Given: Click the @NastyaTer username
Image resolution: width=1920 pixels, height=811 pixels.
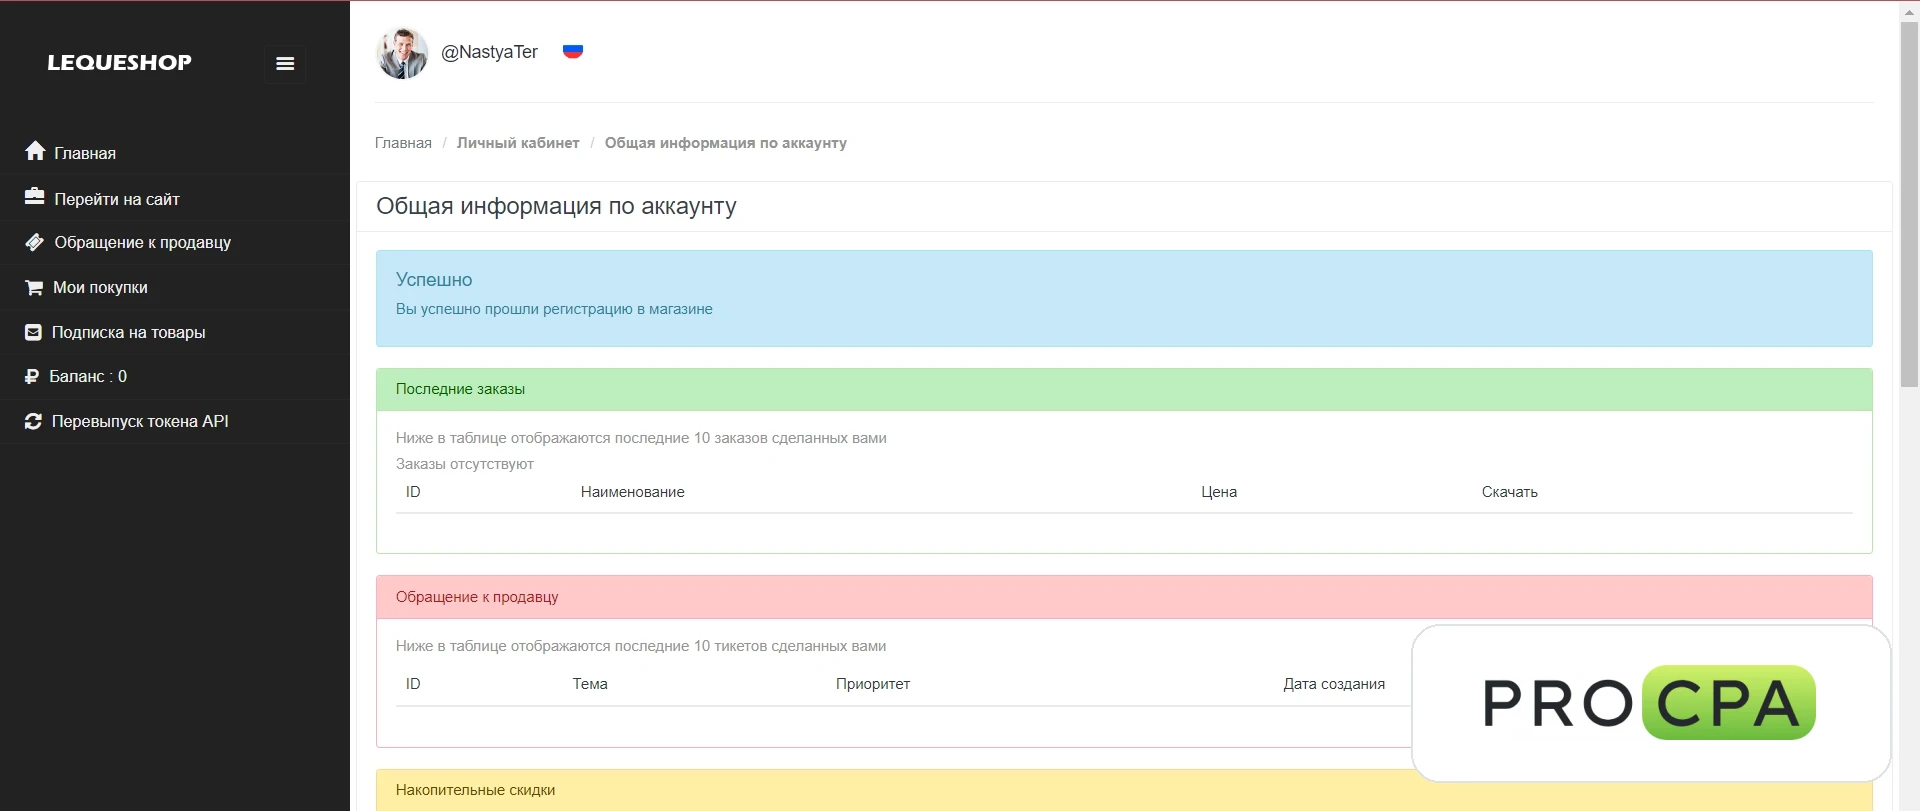Looking at the screenshot, I should [x=489, y=52].
